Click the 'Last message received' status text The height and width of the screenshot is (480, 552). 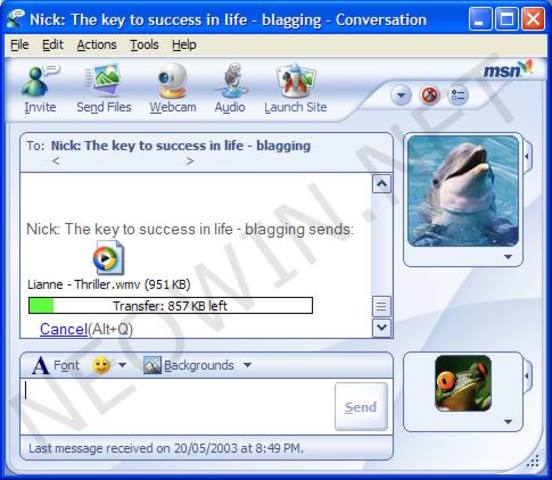pyautogui.click(x=166, y=448)
